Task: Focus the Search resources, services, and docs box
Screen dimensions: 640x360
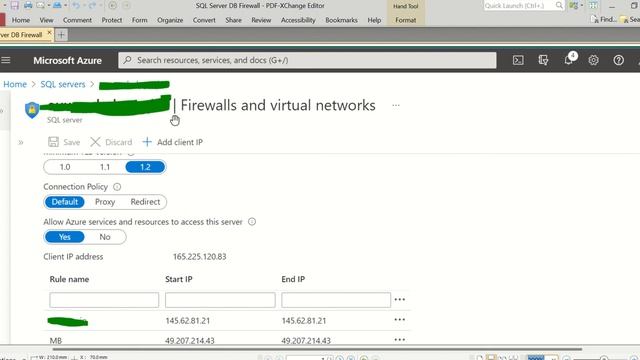Action: click(307, 60)
